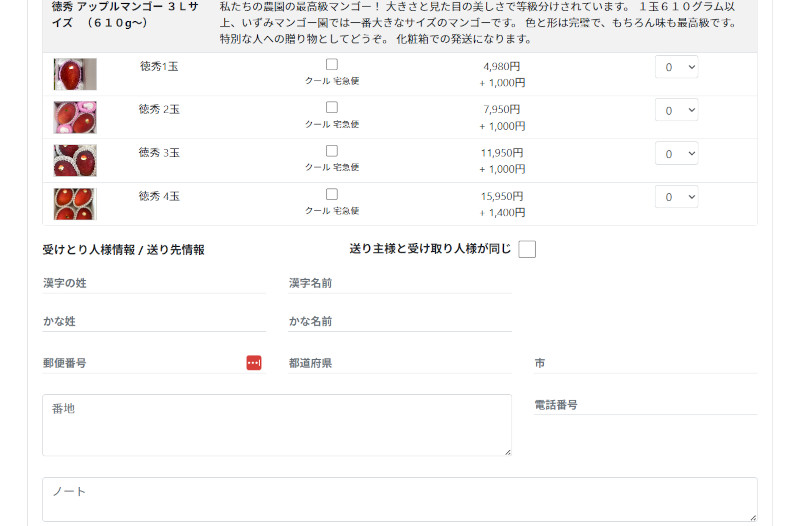797x526 pixels.
Task: Expand the 徳秀 2玉 quantity selector
Action: (x=676, y=110)
